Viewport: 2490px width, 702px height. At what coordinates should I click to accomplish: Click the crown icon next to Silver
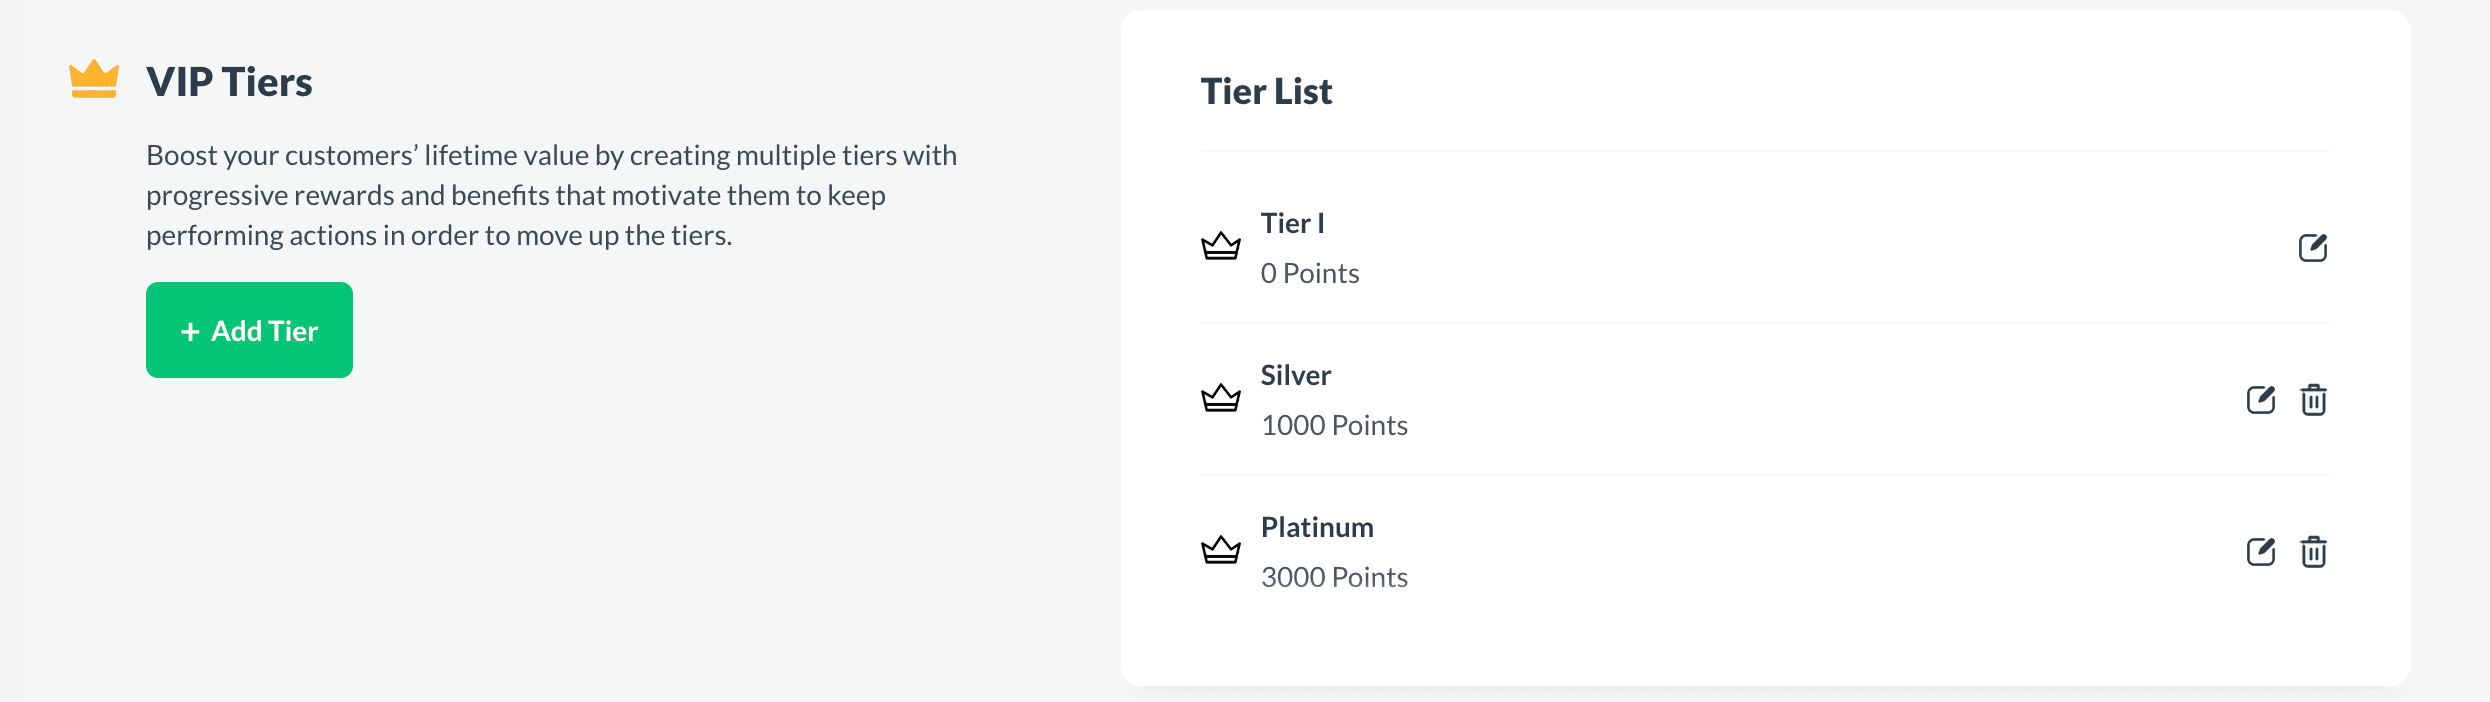pos(1221,399)
